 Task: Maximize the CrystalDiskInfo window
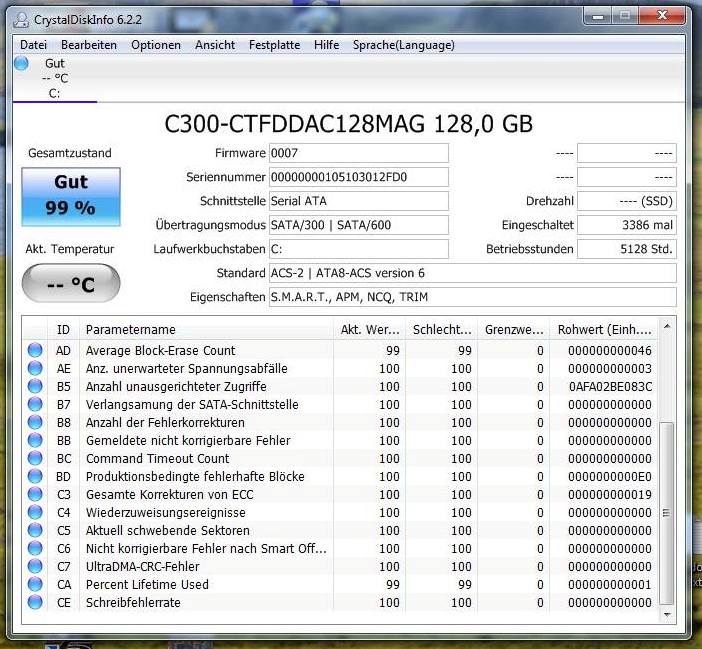click(625, 17)
